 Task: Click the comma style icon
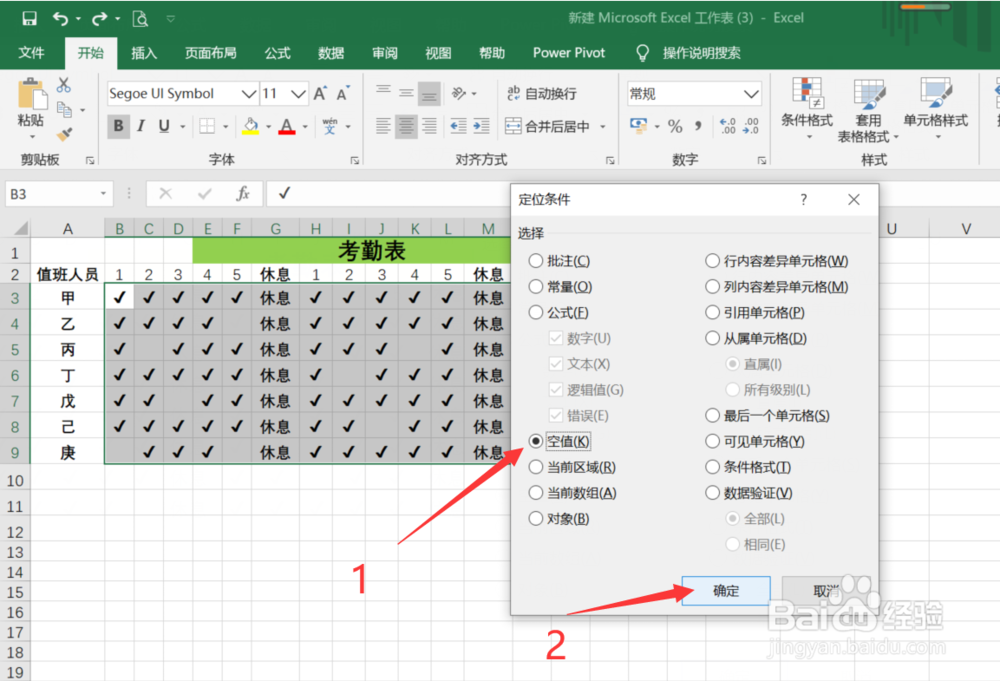pos(698,126)
